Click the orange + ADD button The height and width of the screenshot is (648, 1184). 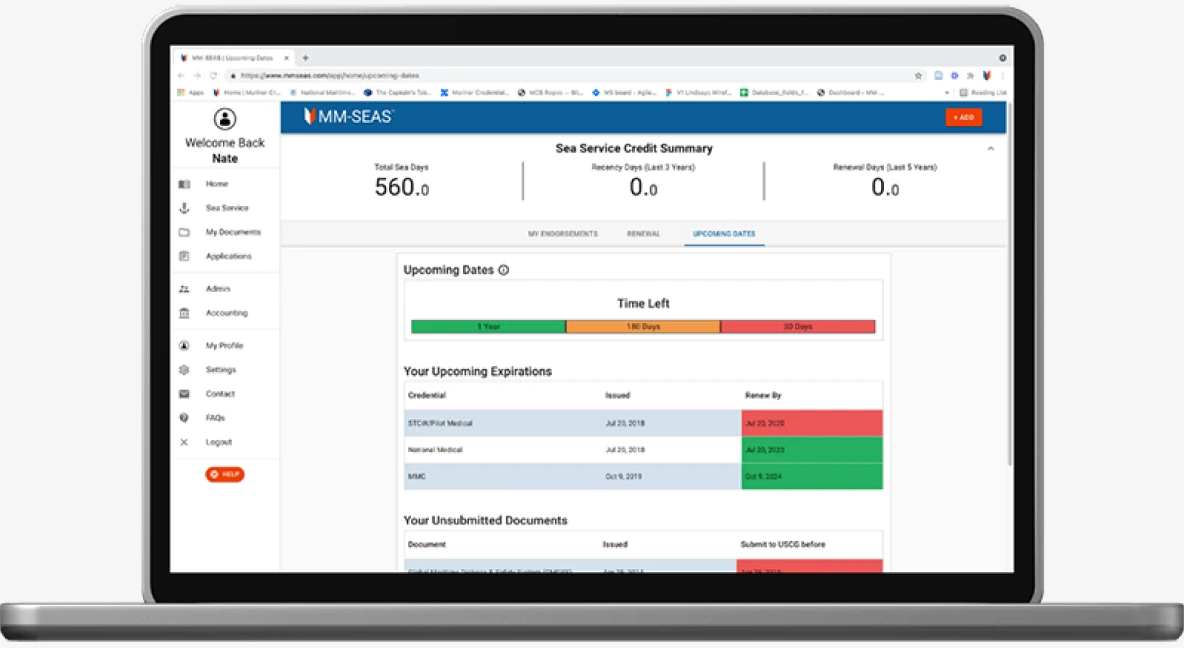(964, 117)
